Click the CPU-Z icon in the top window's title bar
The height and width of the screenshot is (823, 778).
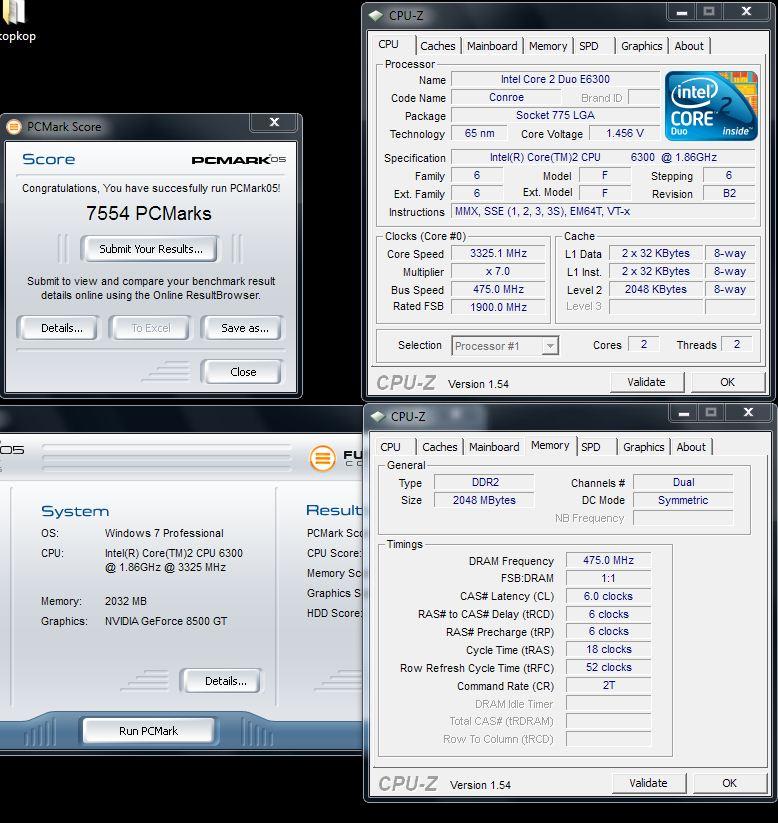[x=376, y=16]
